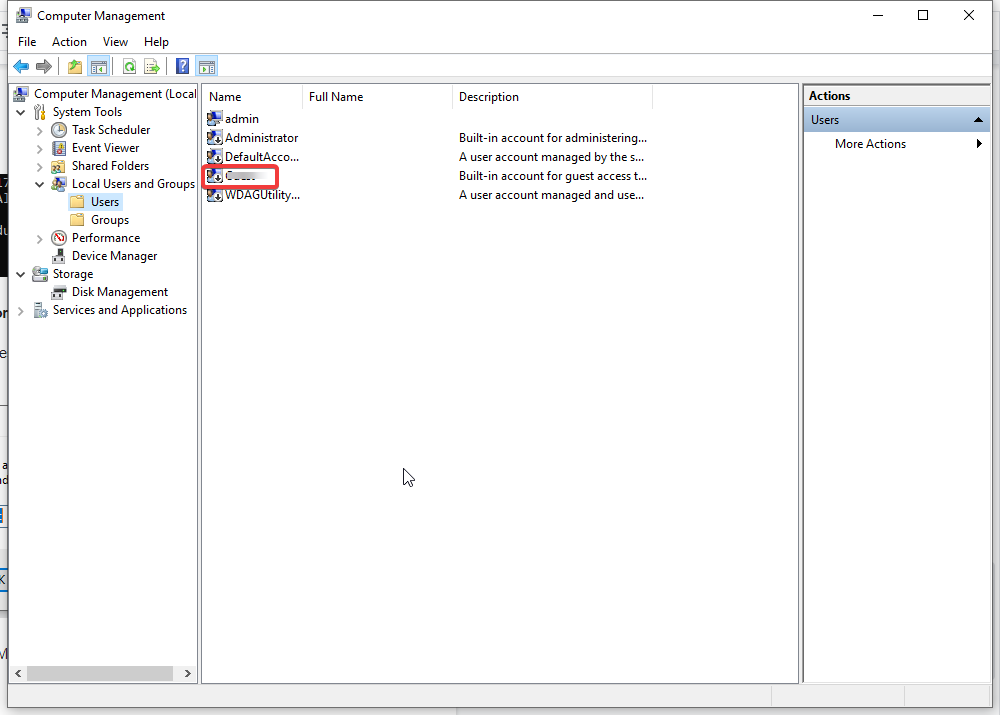Collapse the System Tools tree node
The width and height of the screenshot is (1000, 715).
point(20,112)
